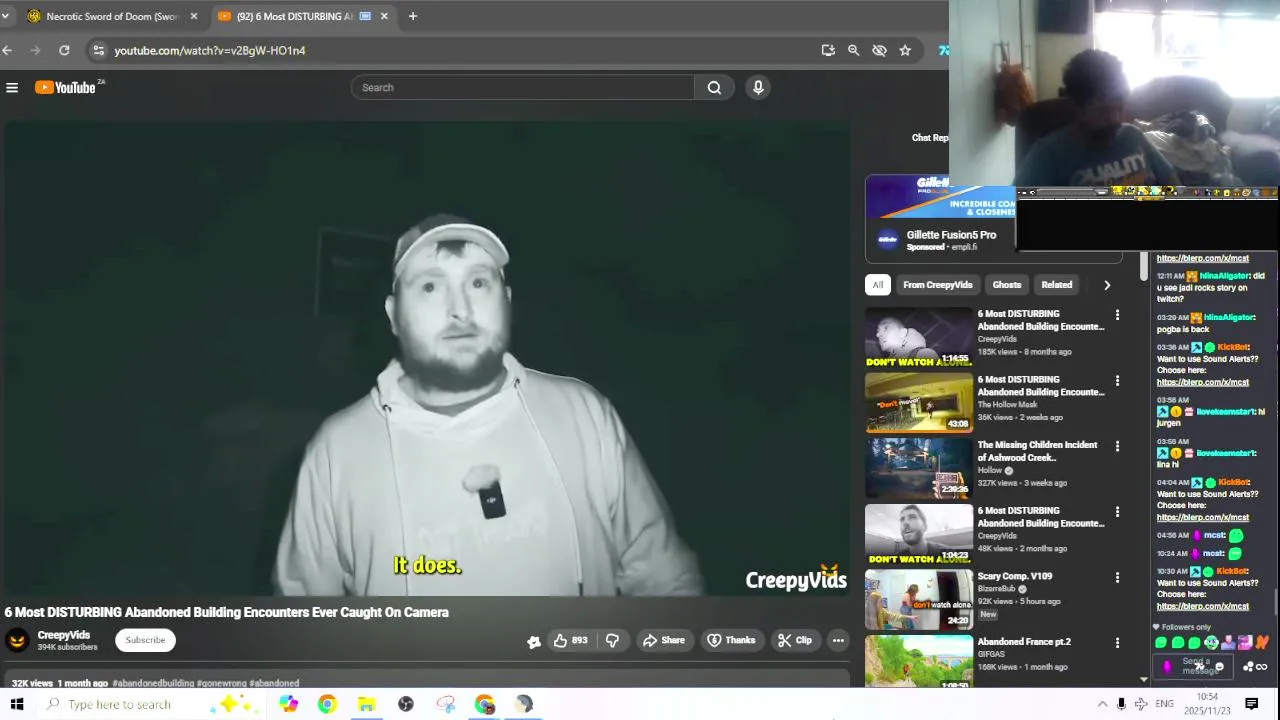Open the 1:14:55 Abandoned Building Encounters thumbnail
Viewport: 1280px width, 720px height.
point(919,337)
